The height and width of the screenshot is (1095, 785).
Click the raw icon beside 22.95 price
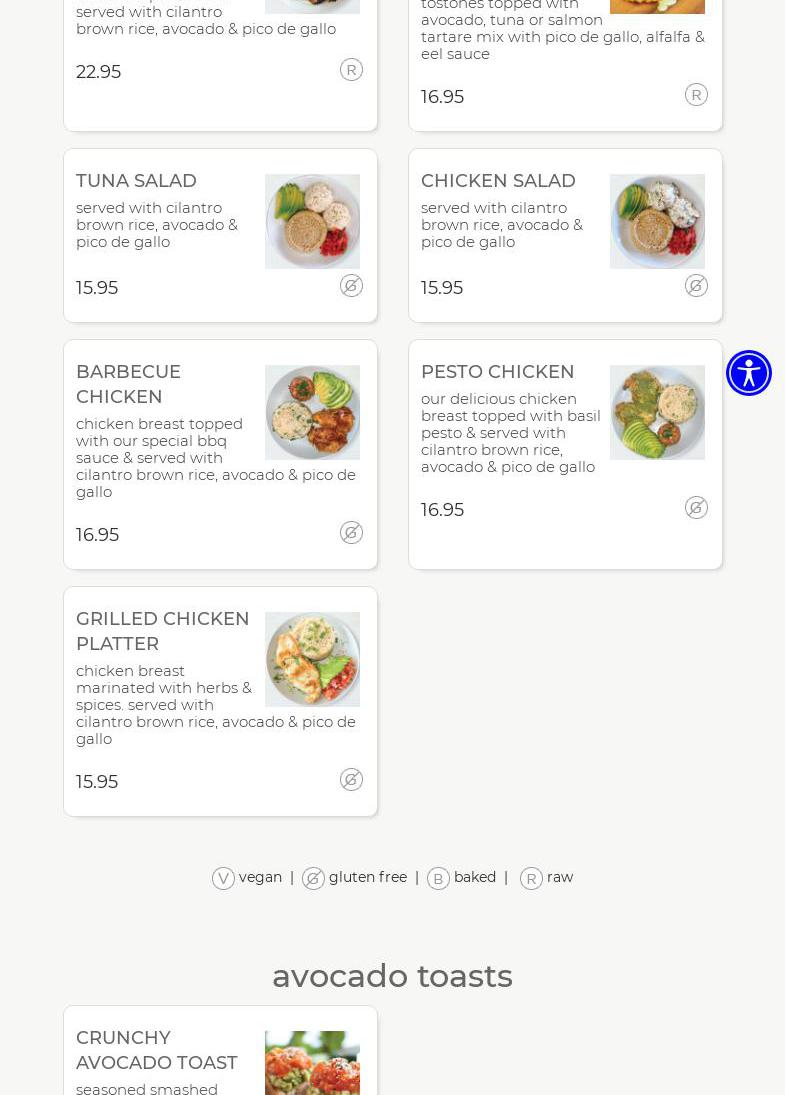point(351,70)
